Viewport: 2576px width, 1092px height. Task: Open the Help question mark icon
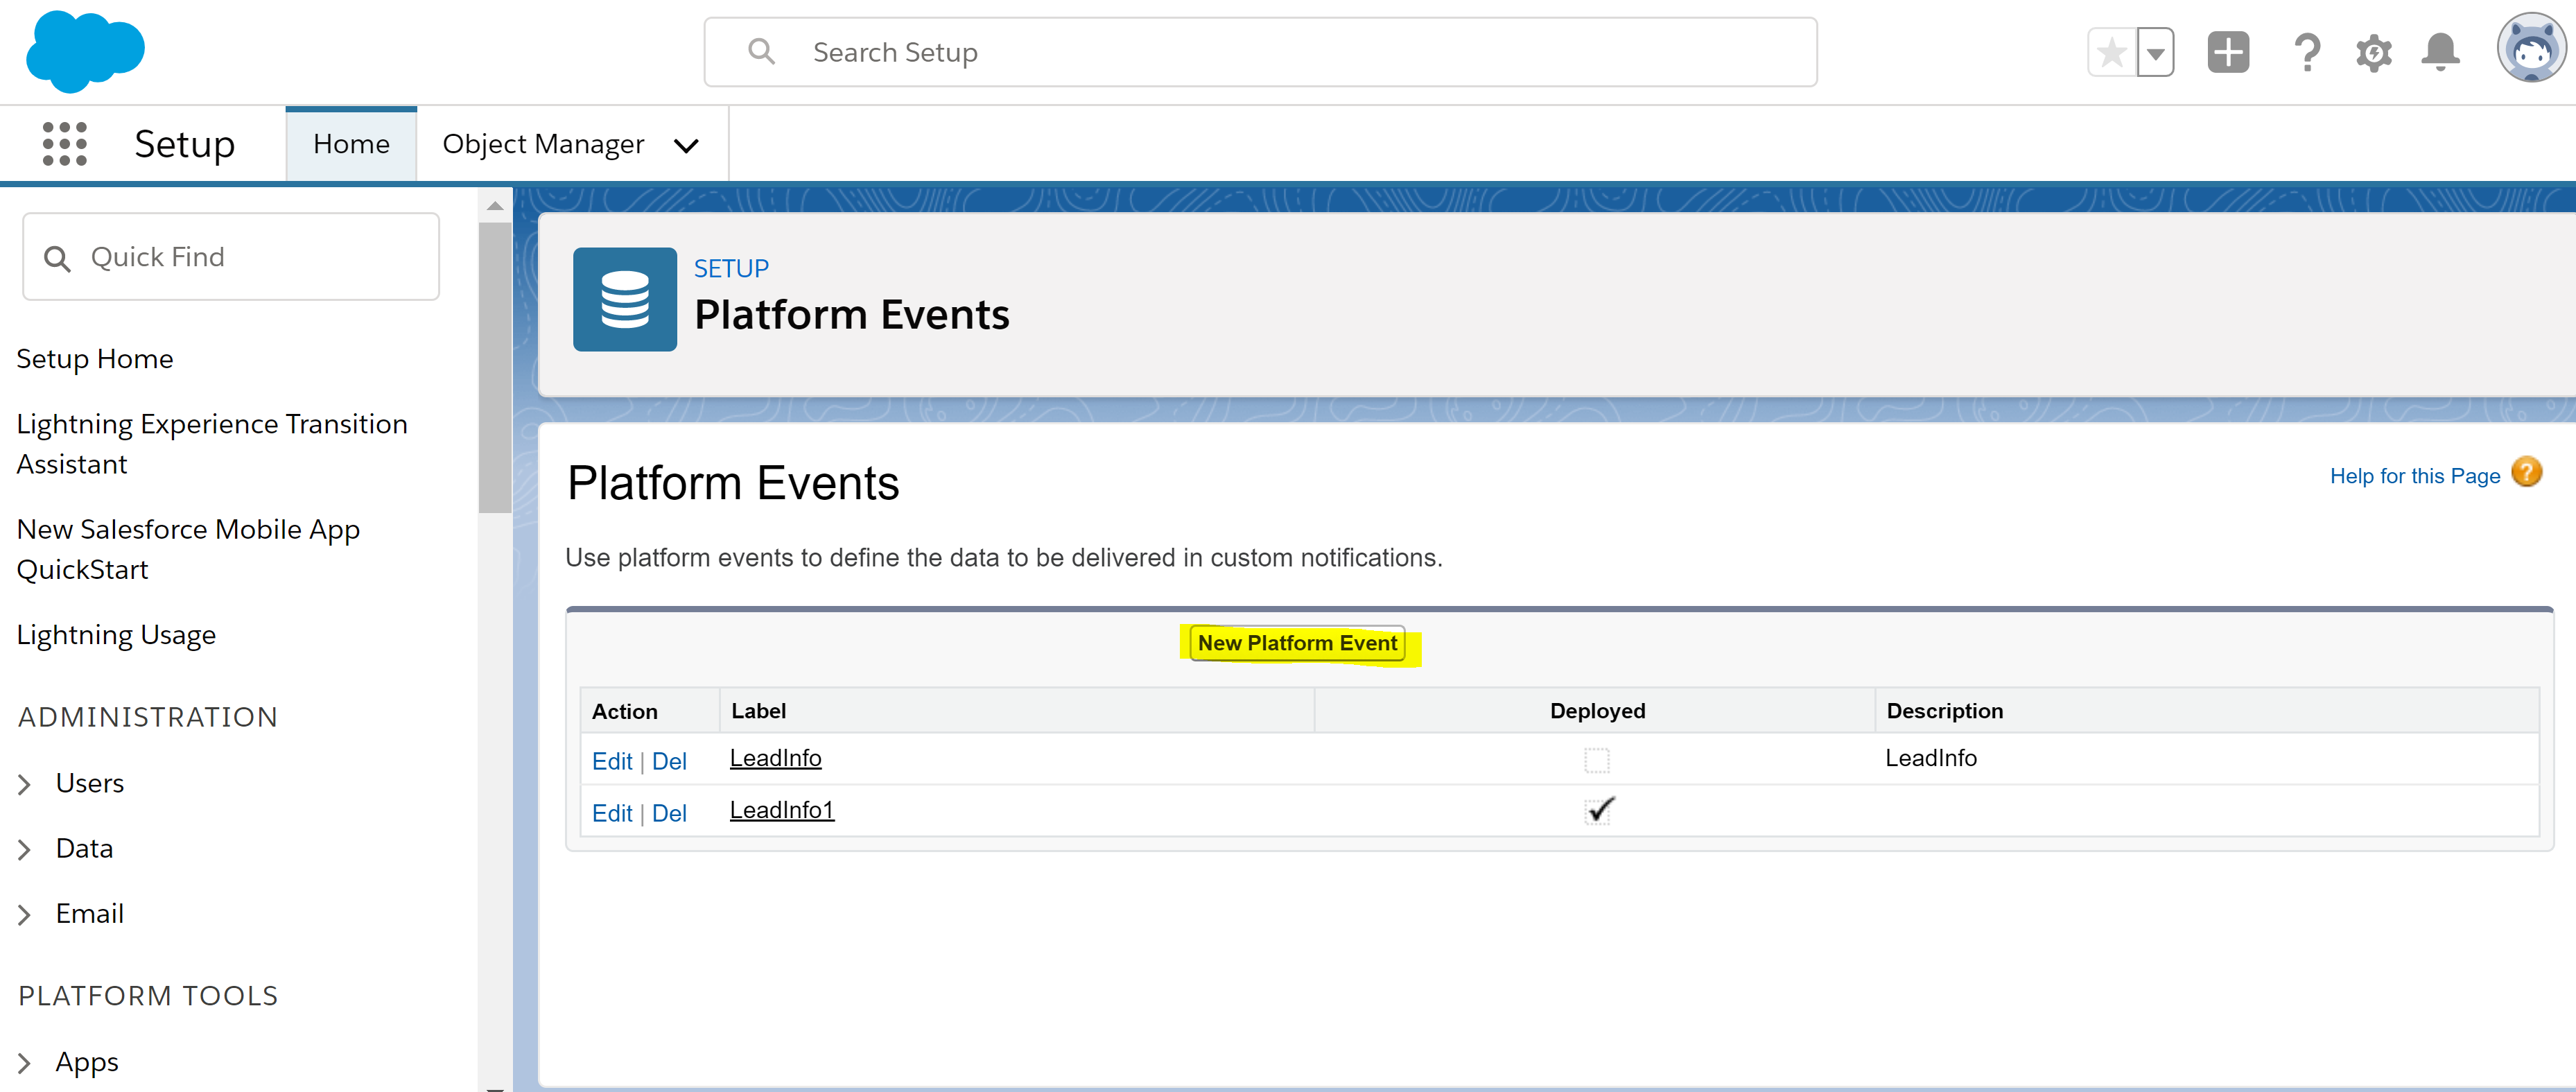click(x=2307, y=52)
